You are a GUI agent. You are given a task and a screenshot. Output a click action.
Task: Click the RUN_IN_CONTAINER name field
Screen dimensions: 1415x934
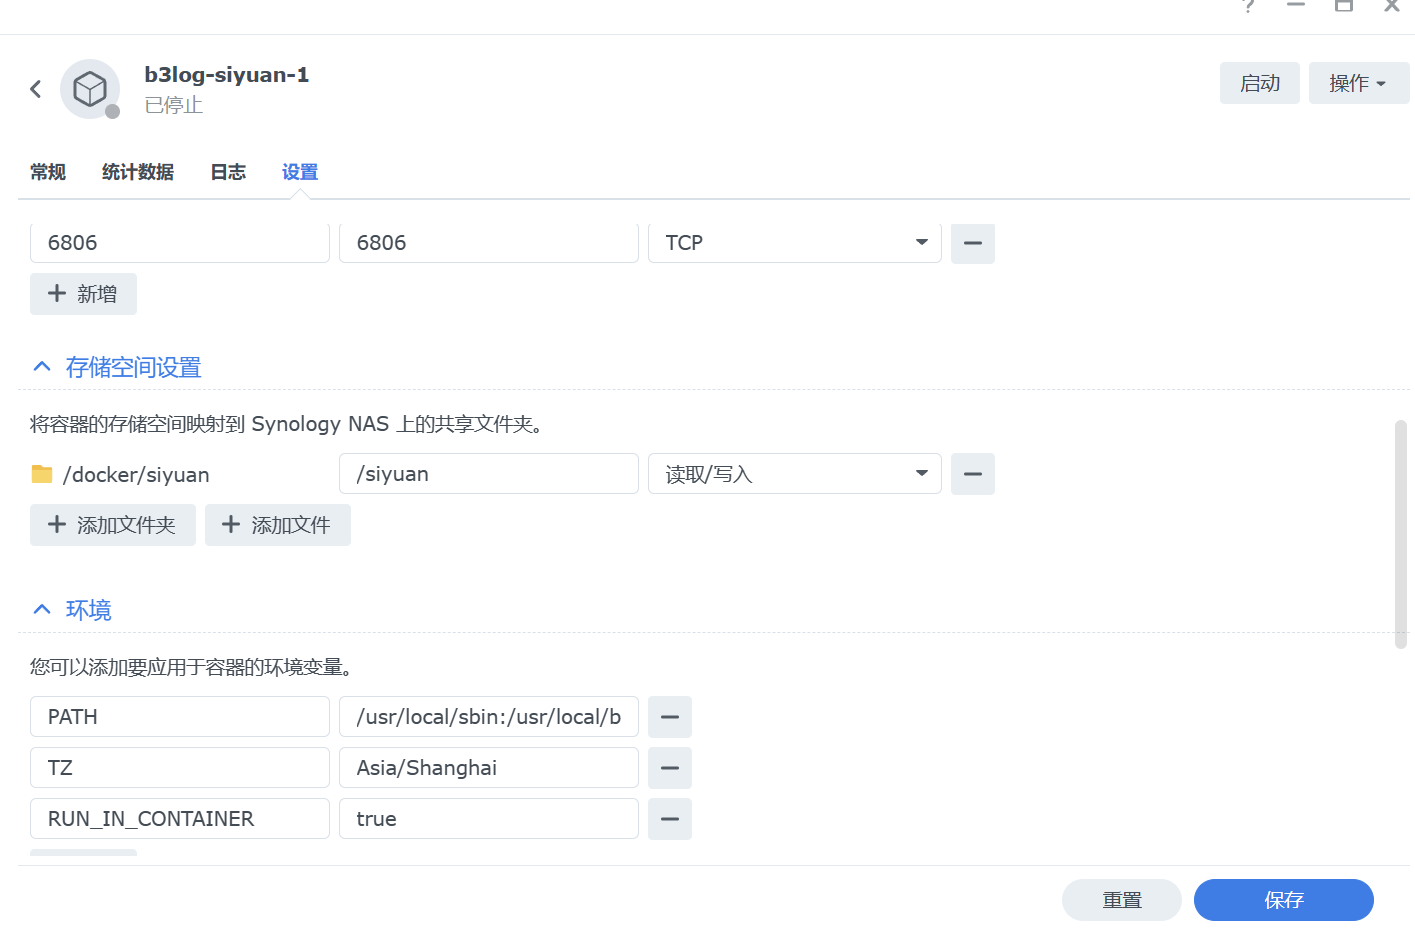point(180,819)
